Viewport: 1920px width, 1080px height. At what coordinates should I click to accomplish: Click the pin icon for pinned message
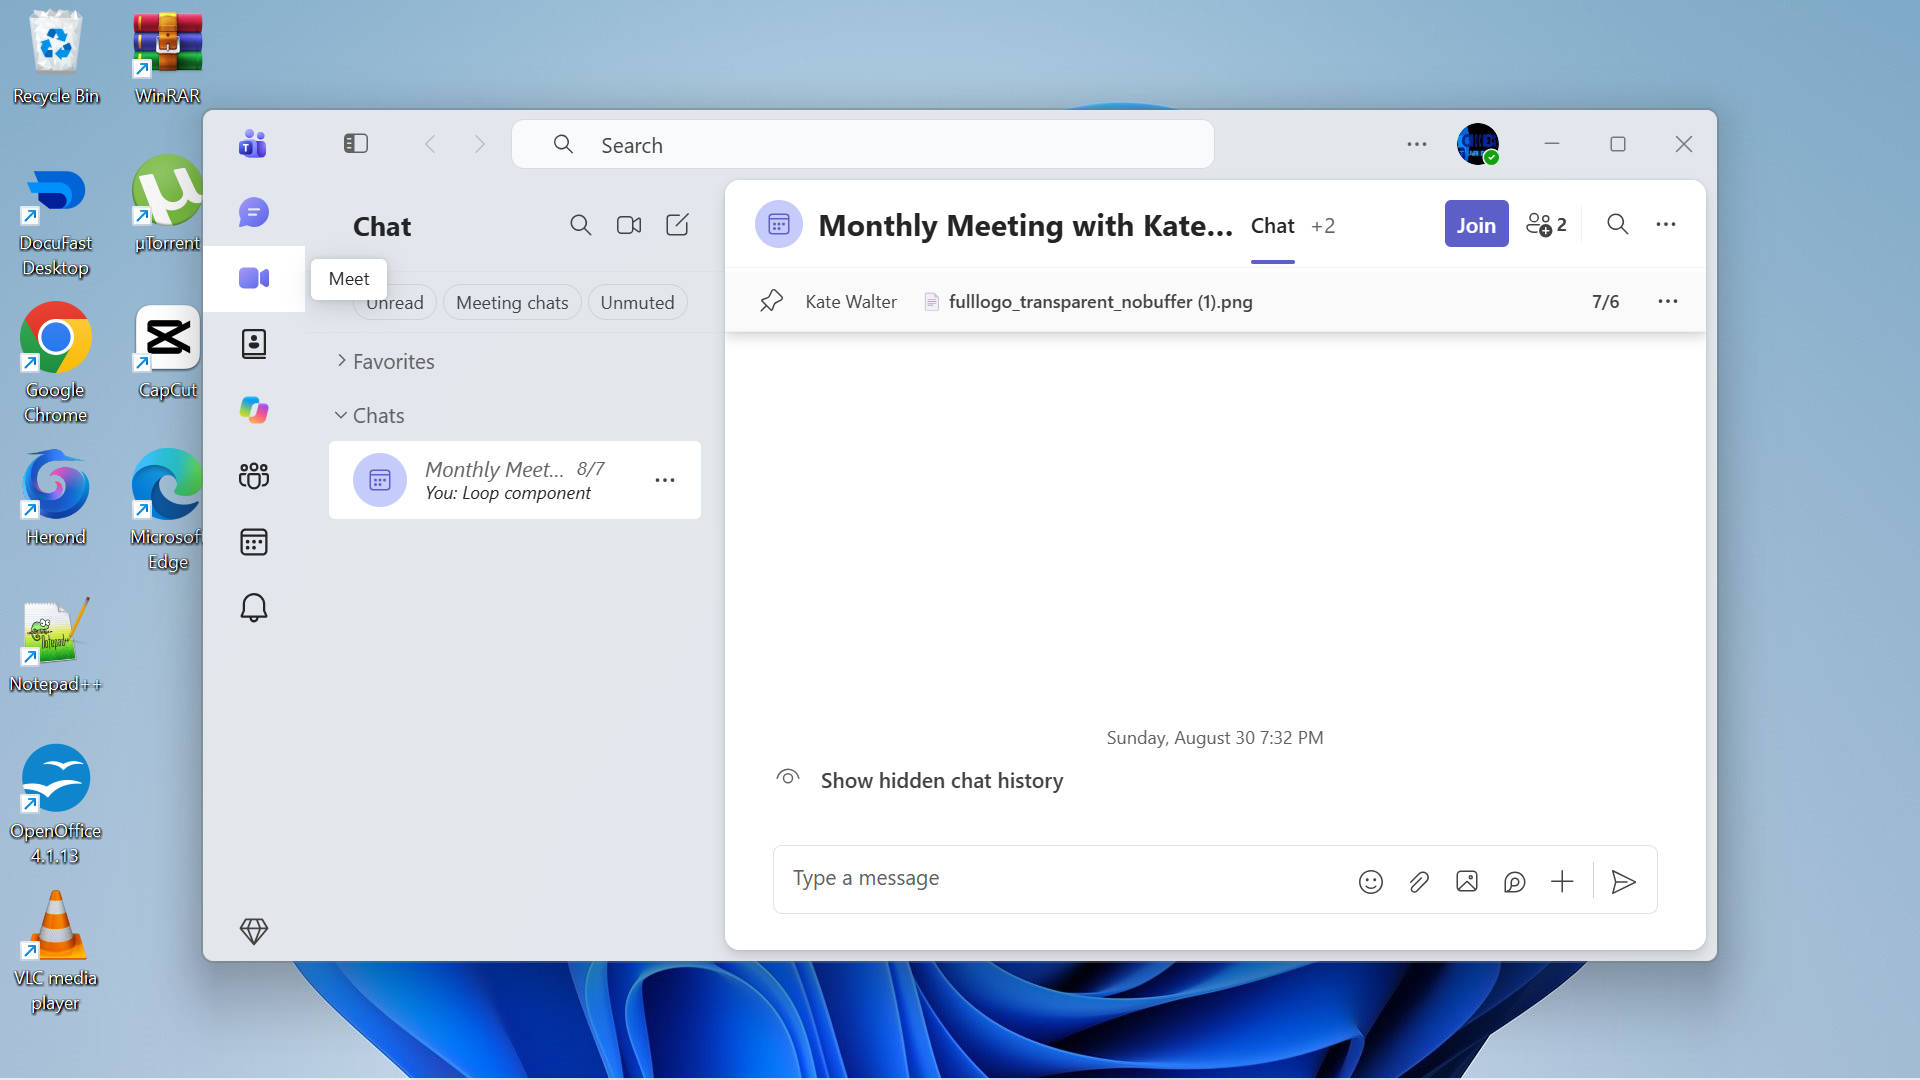(x=771, y=301)
